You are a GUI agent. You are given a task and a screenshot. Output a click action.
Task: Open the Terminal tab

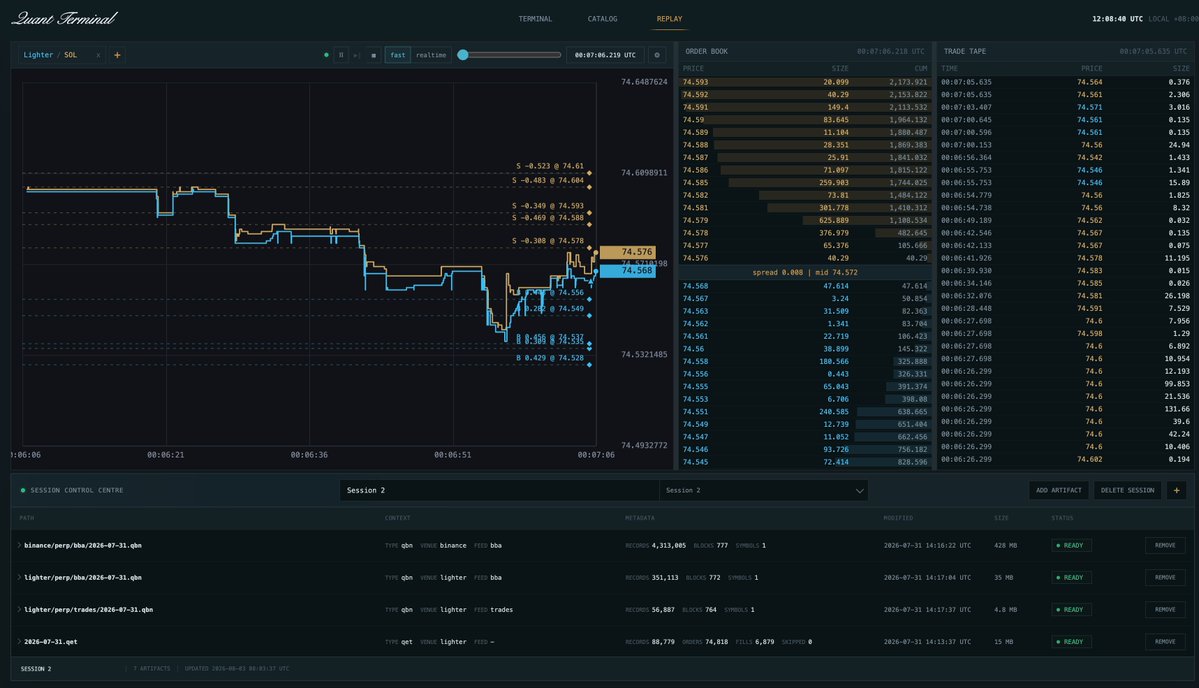[x=535, y=19]
